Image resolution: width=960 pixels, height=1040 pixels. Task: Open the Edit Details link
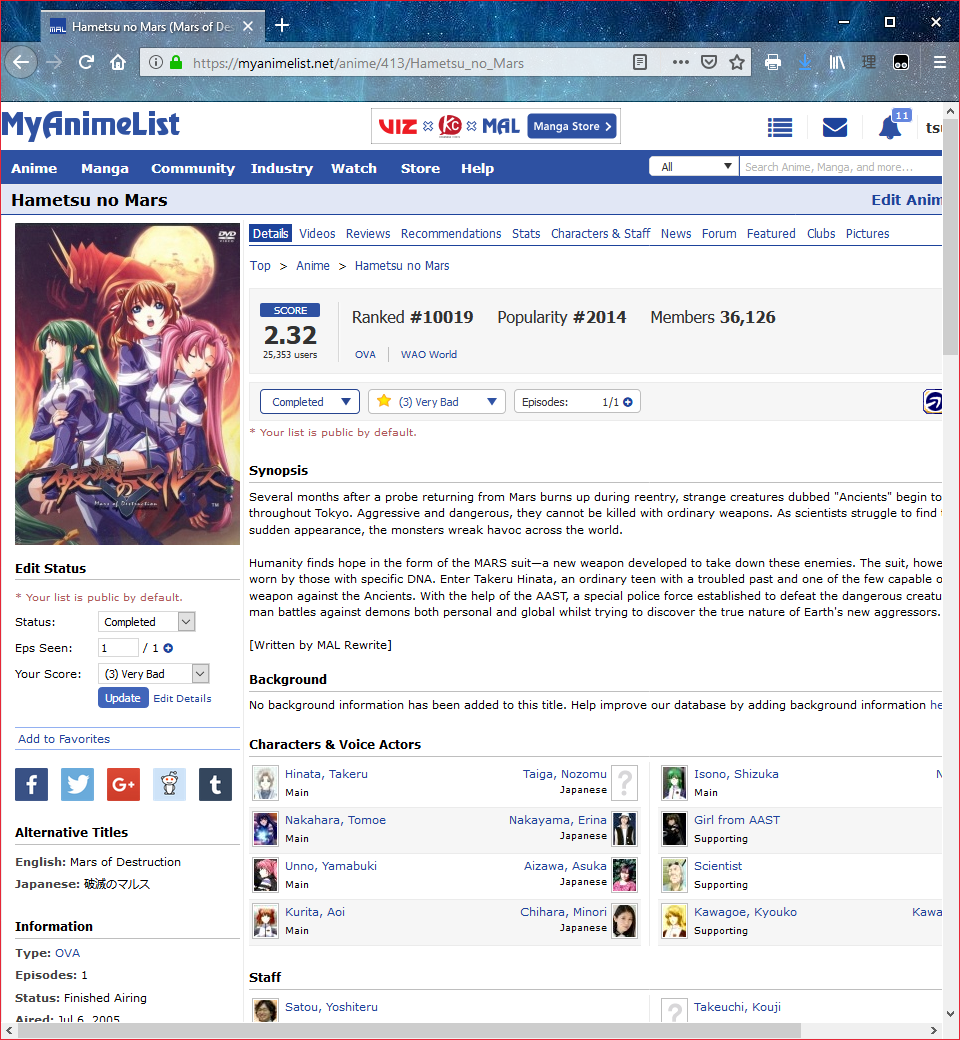182,698
